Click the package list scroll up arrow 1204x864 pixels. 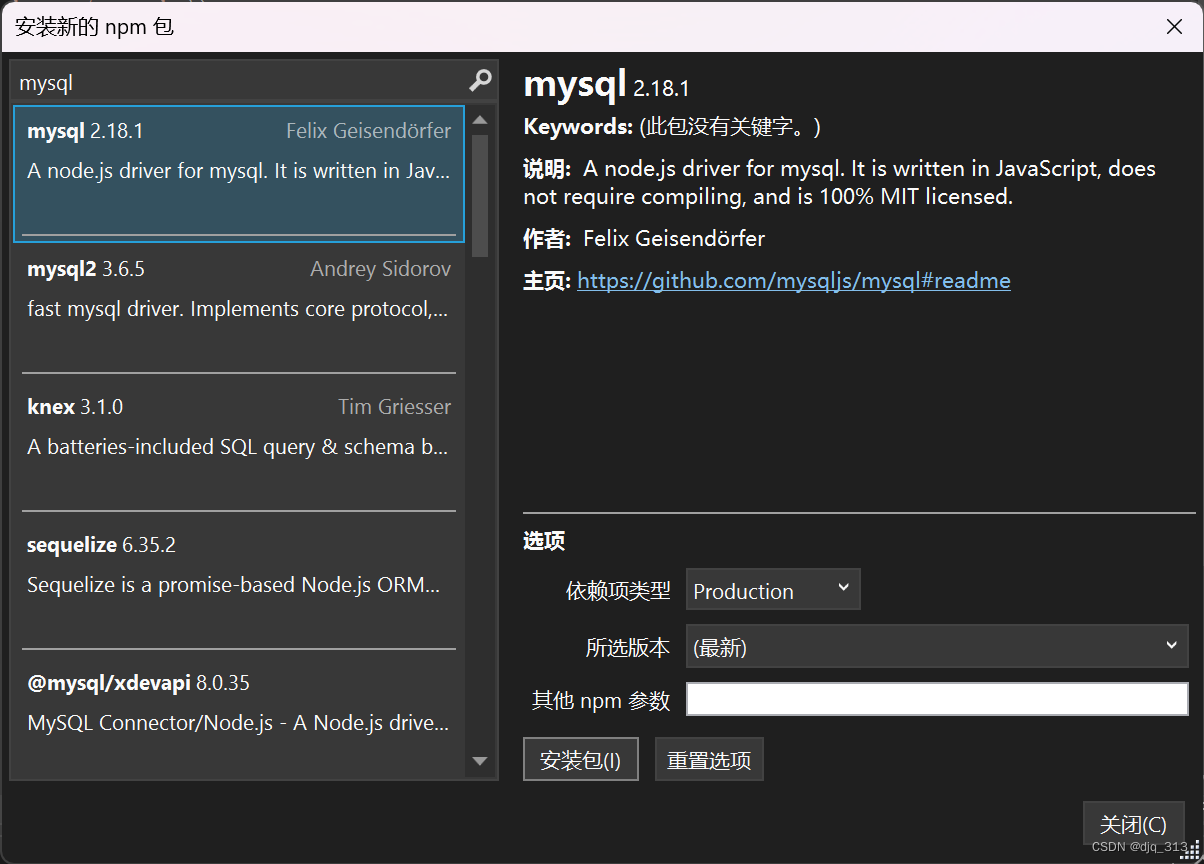pyautogui.click(x=480, y=120)
